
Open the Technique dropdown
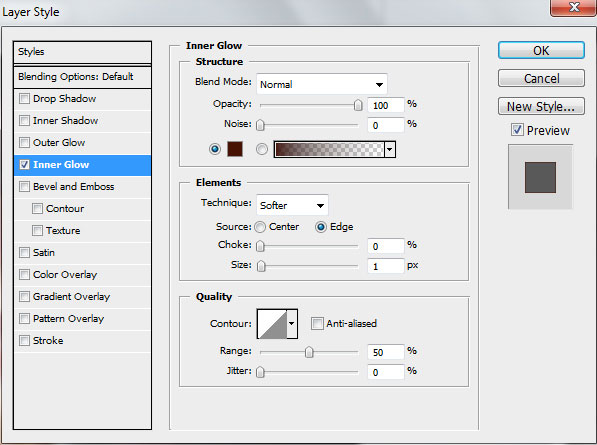(x=292, y=206)
